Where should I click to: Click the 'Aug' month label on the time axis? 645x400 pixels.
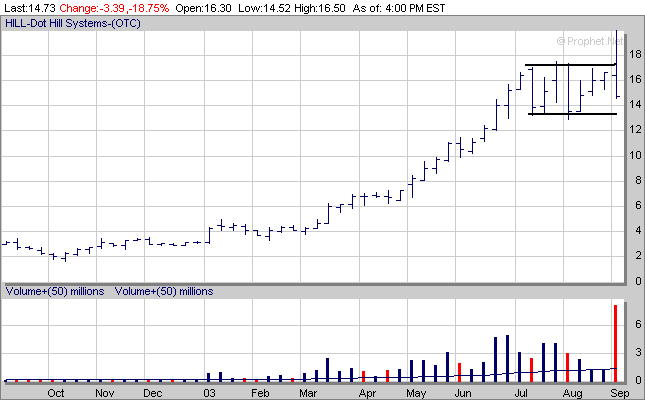[x=572, y=393]
